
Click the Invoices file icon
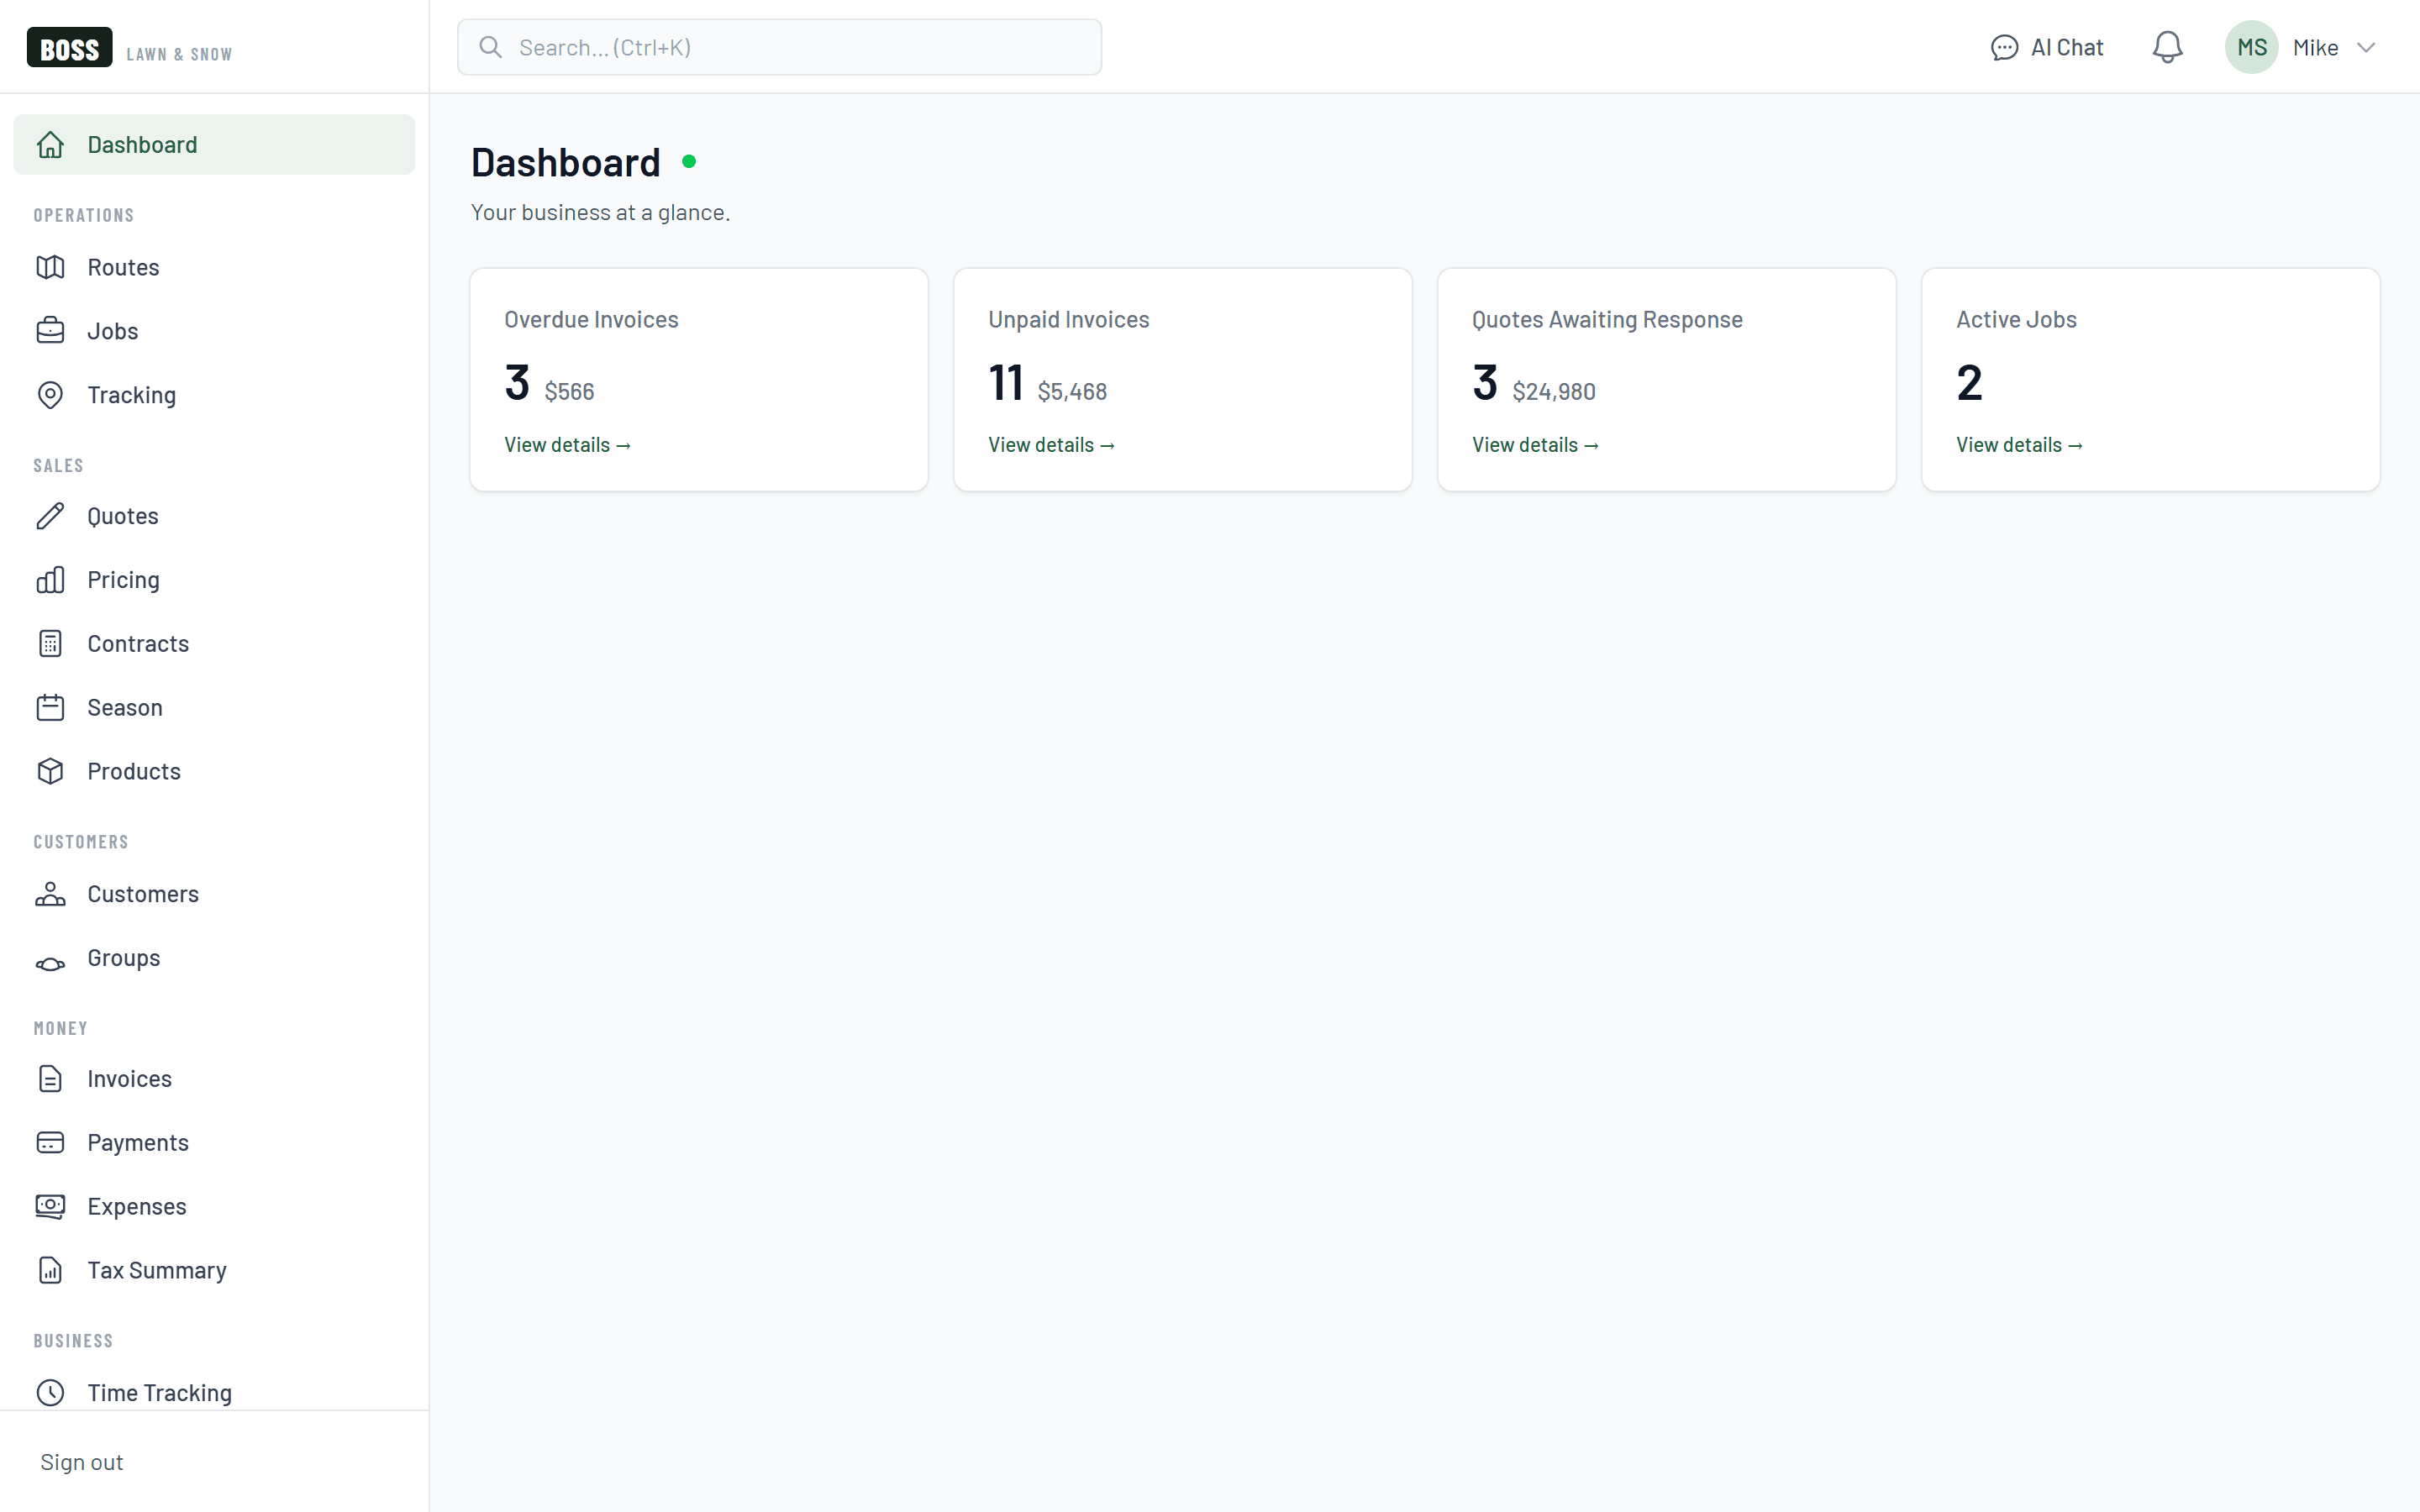[50, 1079]
